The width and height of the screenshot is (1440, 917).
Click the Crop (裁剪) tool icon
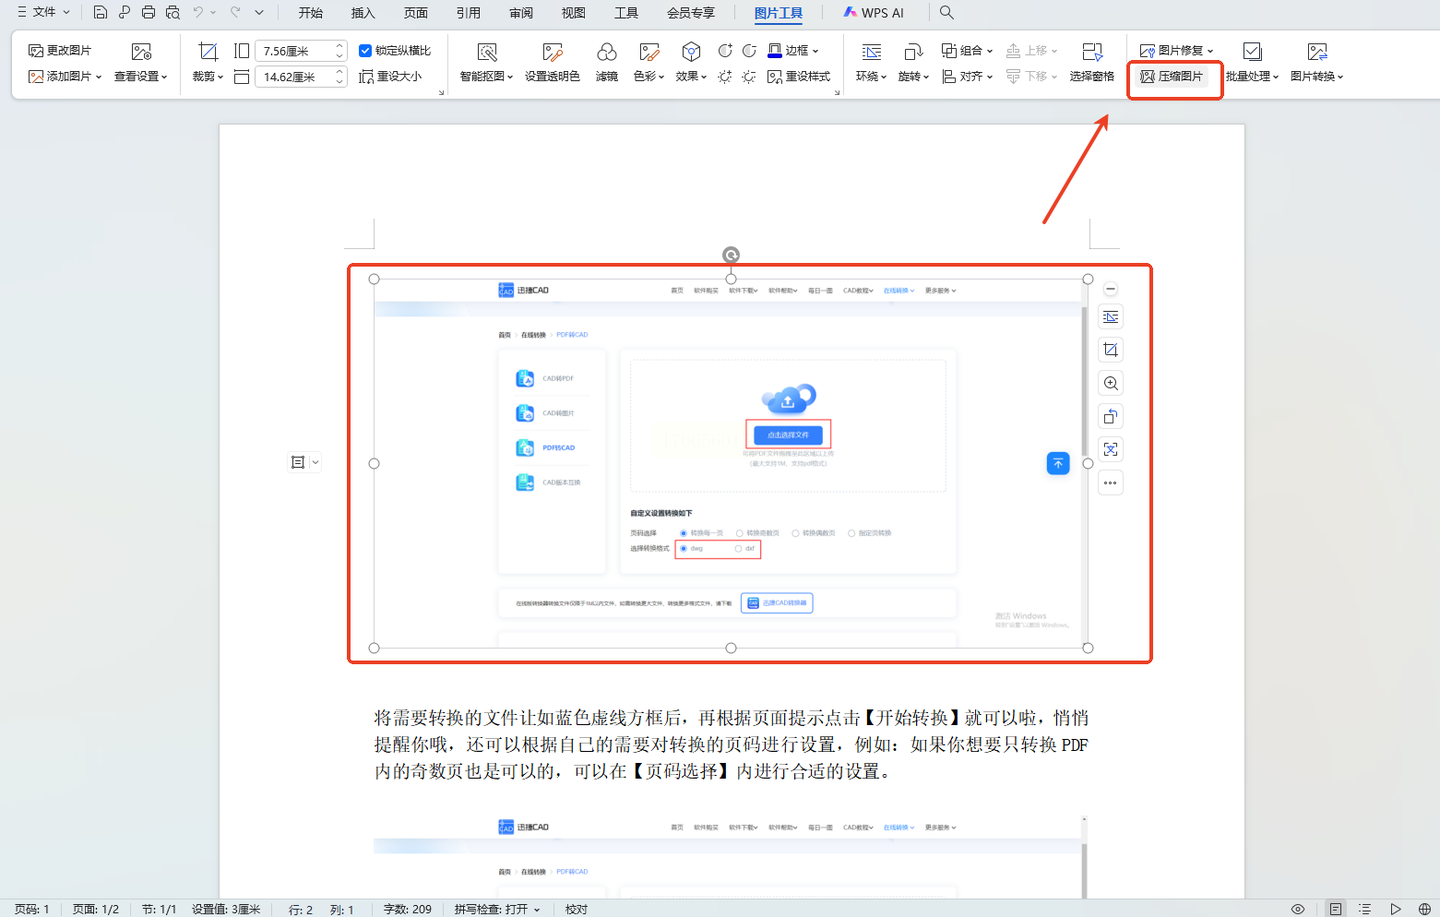tap(207, 52)
